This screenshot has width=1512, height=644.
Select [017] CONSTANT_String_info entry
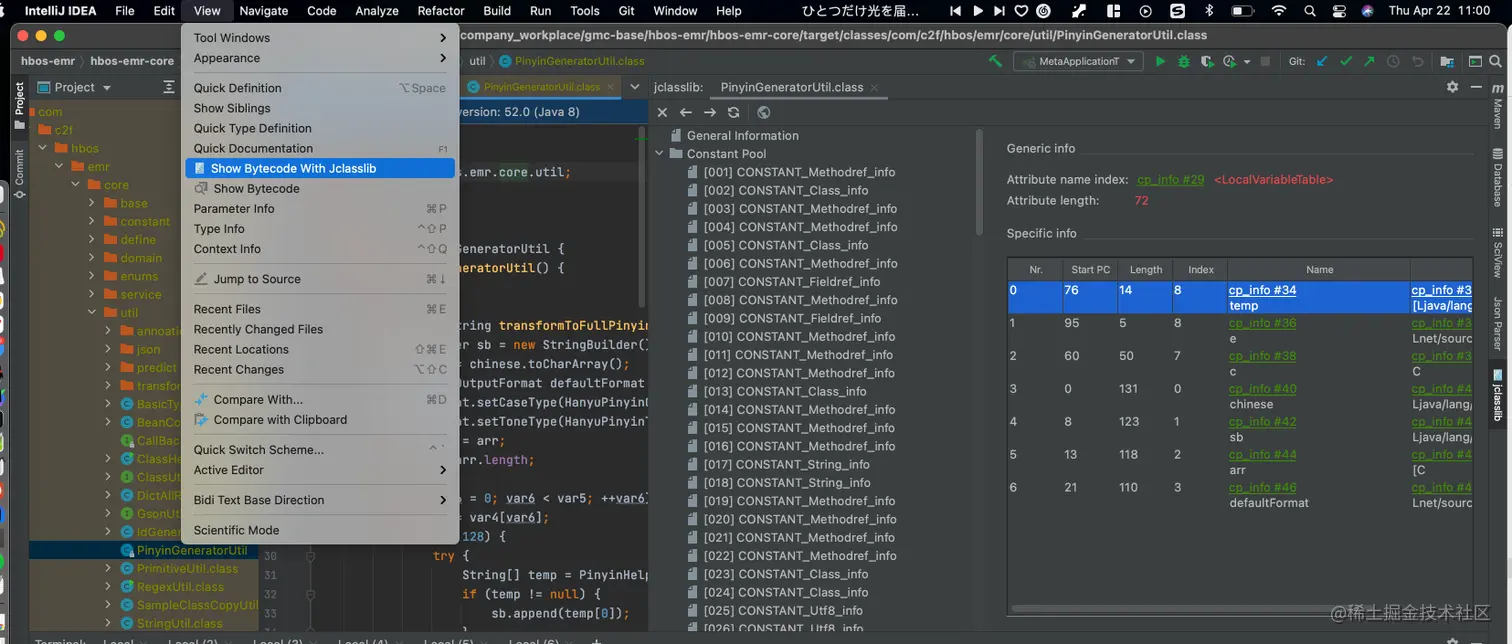786,464
